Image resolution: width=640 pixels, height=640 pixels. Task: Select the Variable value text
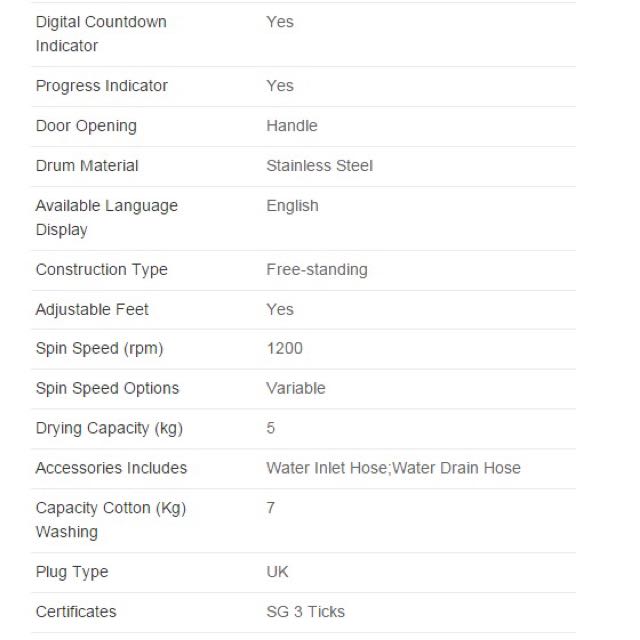coord(296,388)
